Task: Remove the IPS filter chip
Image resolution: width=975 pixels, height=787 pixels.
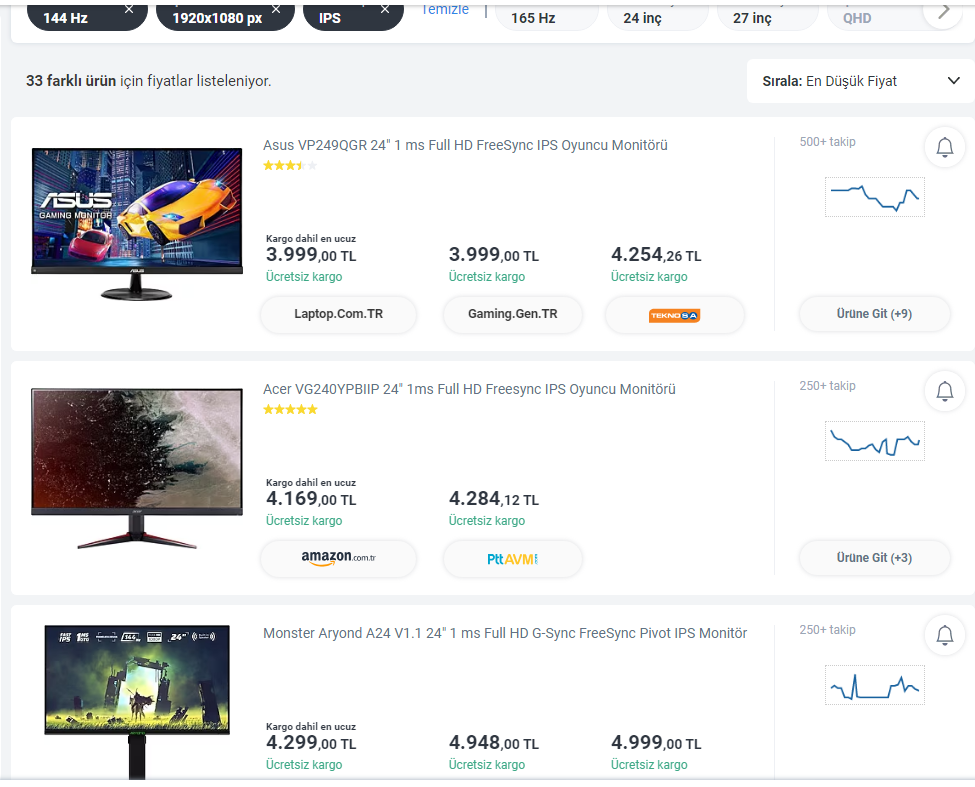Action: tap(385, 9)
